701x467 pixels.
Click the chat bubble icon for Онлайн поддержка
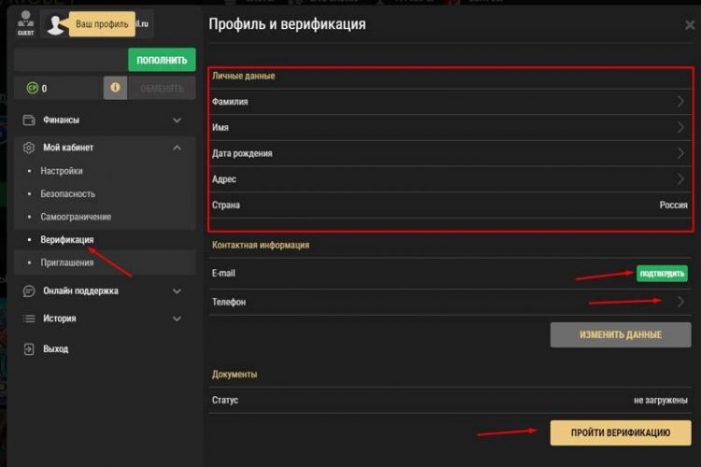click(29, 291)
